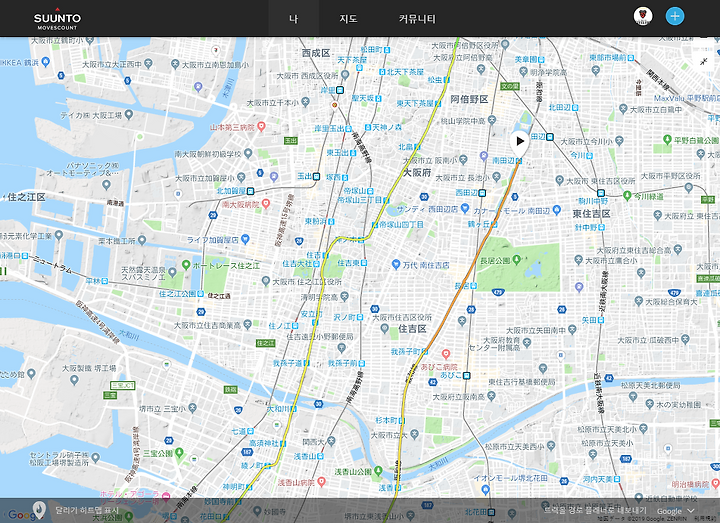Viewport: 720px width, 523px height.
Task: Select the 今川緑道 green pin
Action: point(627,196)
